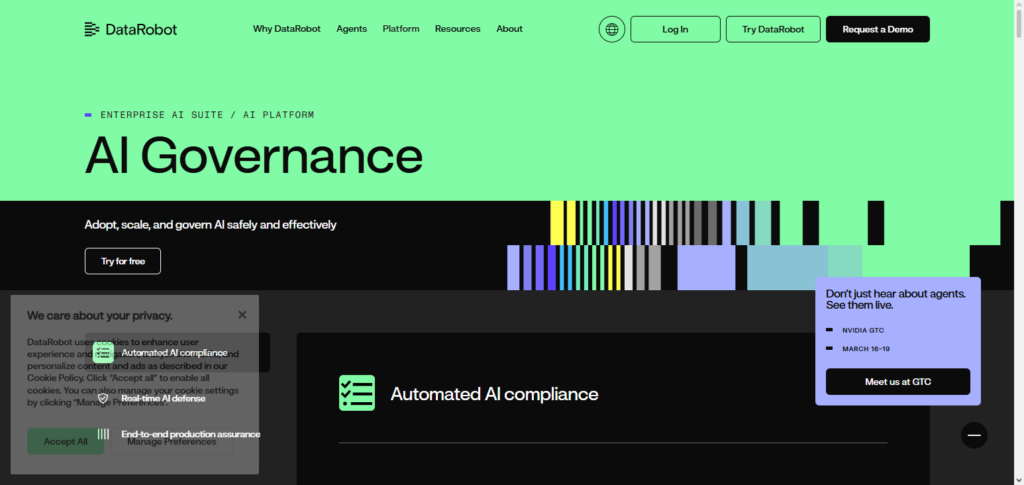Click the AI Governance heading
The width and height of the screenshot is (1024, 485).
[254, 155]
